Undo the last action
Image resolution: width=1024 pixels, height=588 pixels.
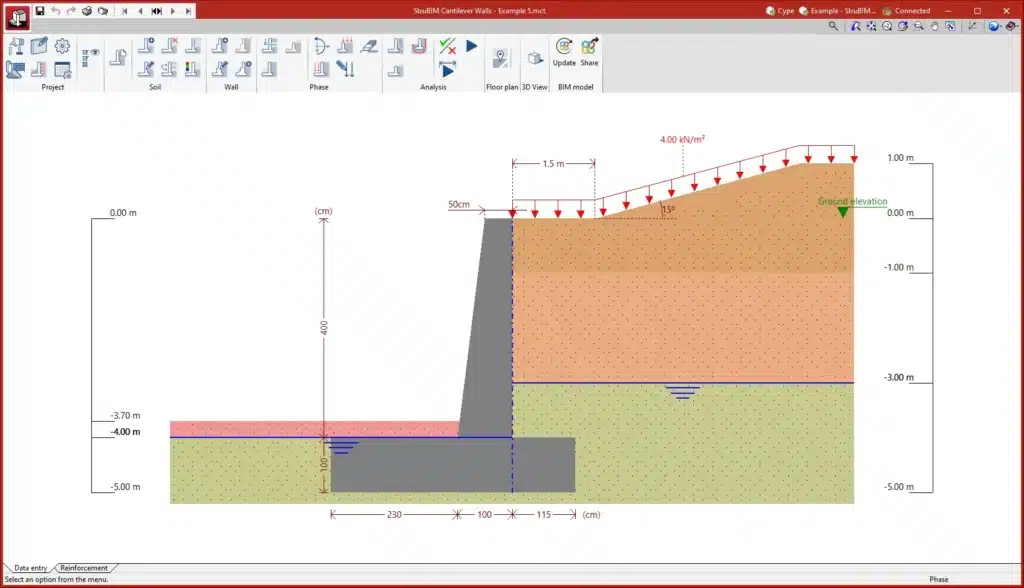coord(56,10)
